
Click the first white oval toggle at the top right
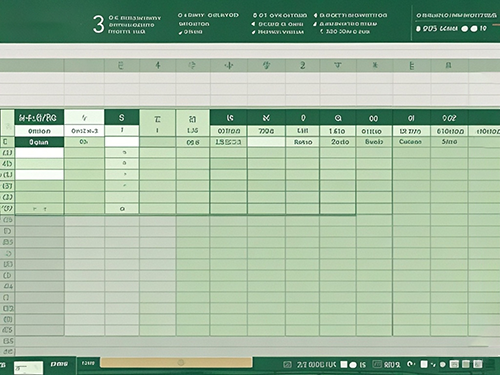pos(465,29)
